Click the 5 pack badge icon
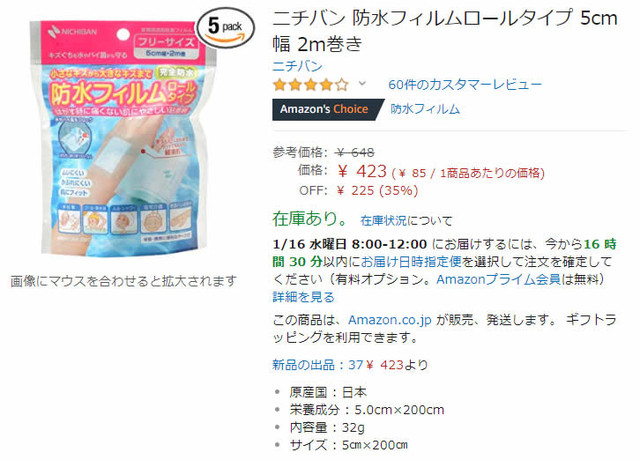640x460 pixels. (x=226, y=28)
